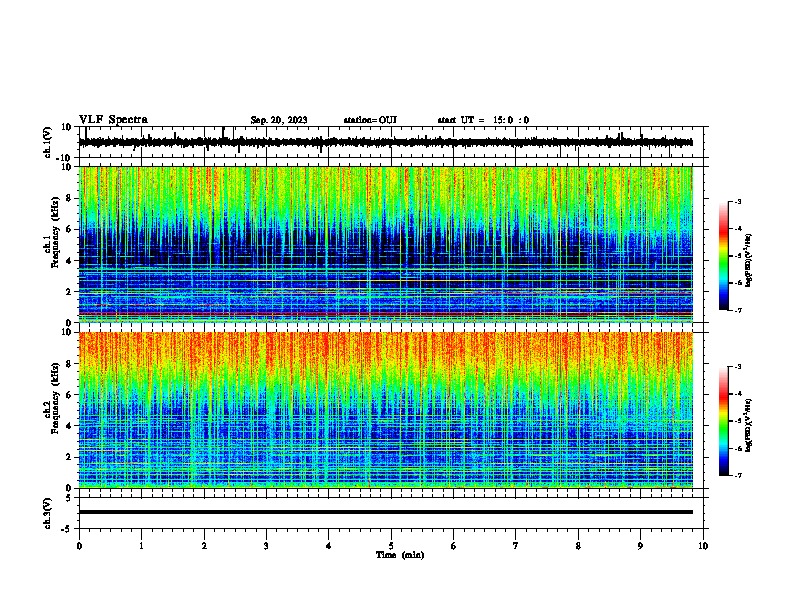Click time axis tick label "9"
Screen dimensions: 792x612
coord(640,546)
